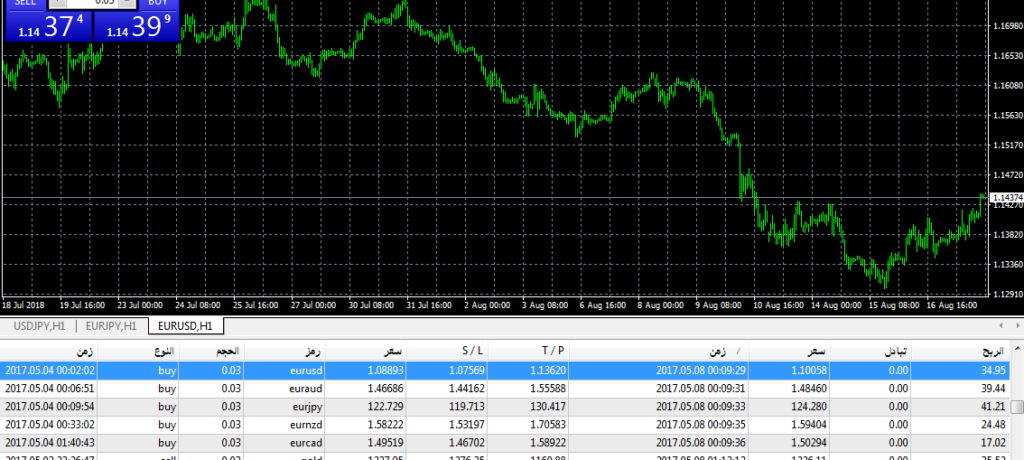Switch to the EURJPY,H1 chart tab
The image size is (1024, 460).
tap(110, 326)
